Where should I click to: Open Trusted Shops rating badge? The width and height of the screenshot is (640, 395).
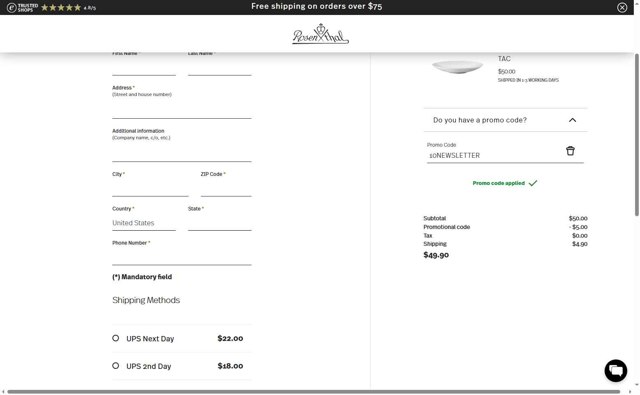point(51,7)
